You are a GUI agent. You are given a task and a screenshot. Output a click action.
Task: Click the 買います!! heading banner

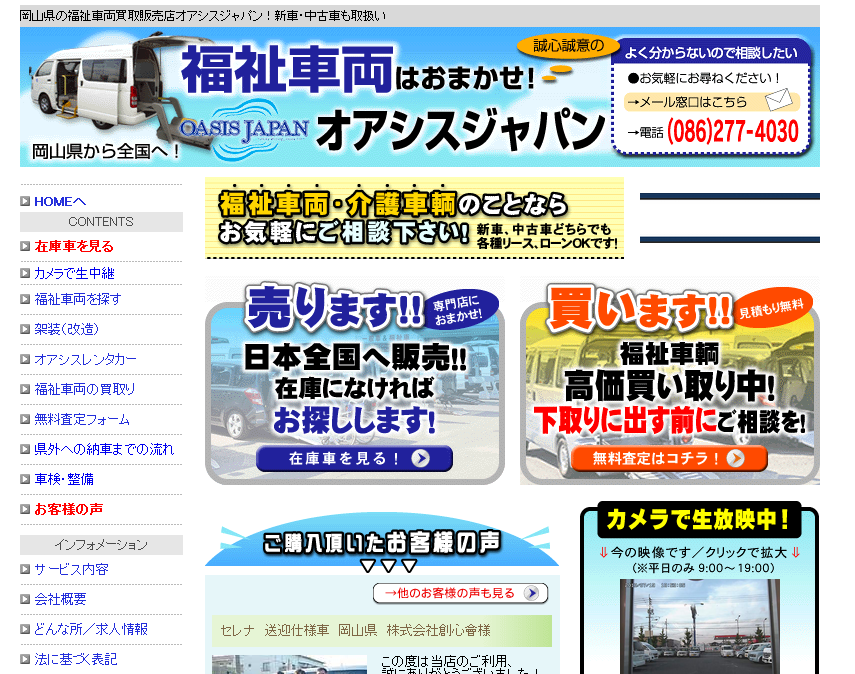[x=639, y=310]
